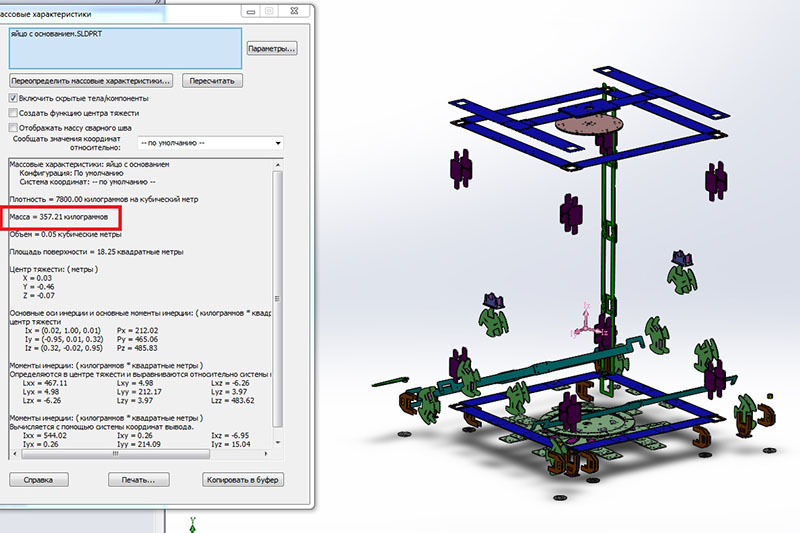Click the pink coordinate triad in the model view
Viewport: 800px width, 533px height.
point(589,322)
